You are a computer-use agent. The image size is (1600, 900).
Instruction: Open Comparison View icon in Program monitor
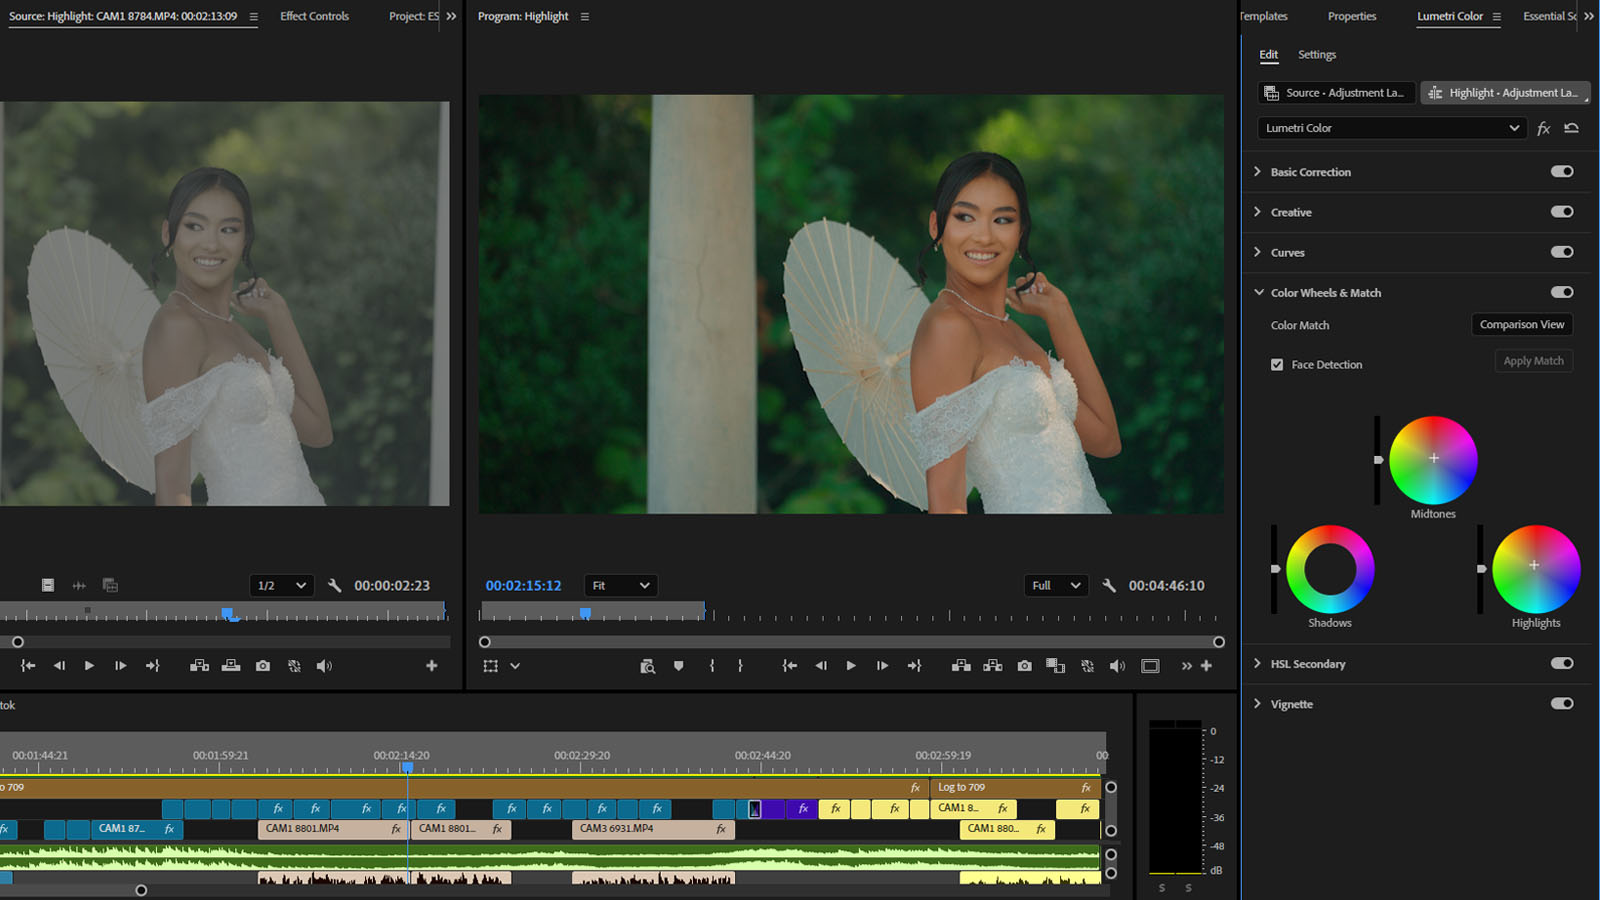tap(1055, 666)
